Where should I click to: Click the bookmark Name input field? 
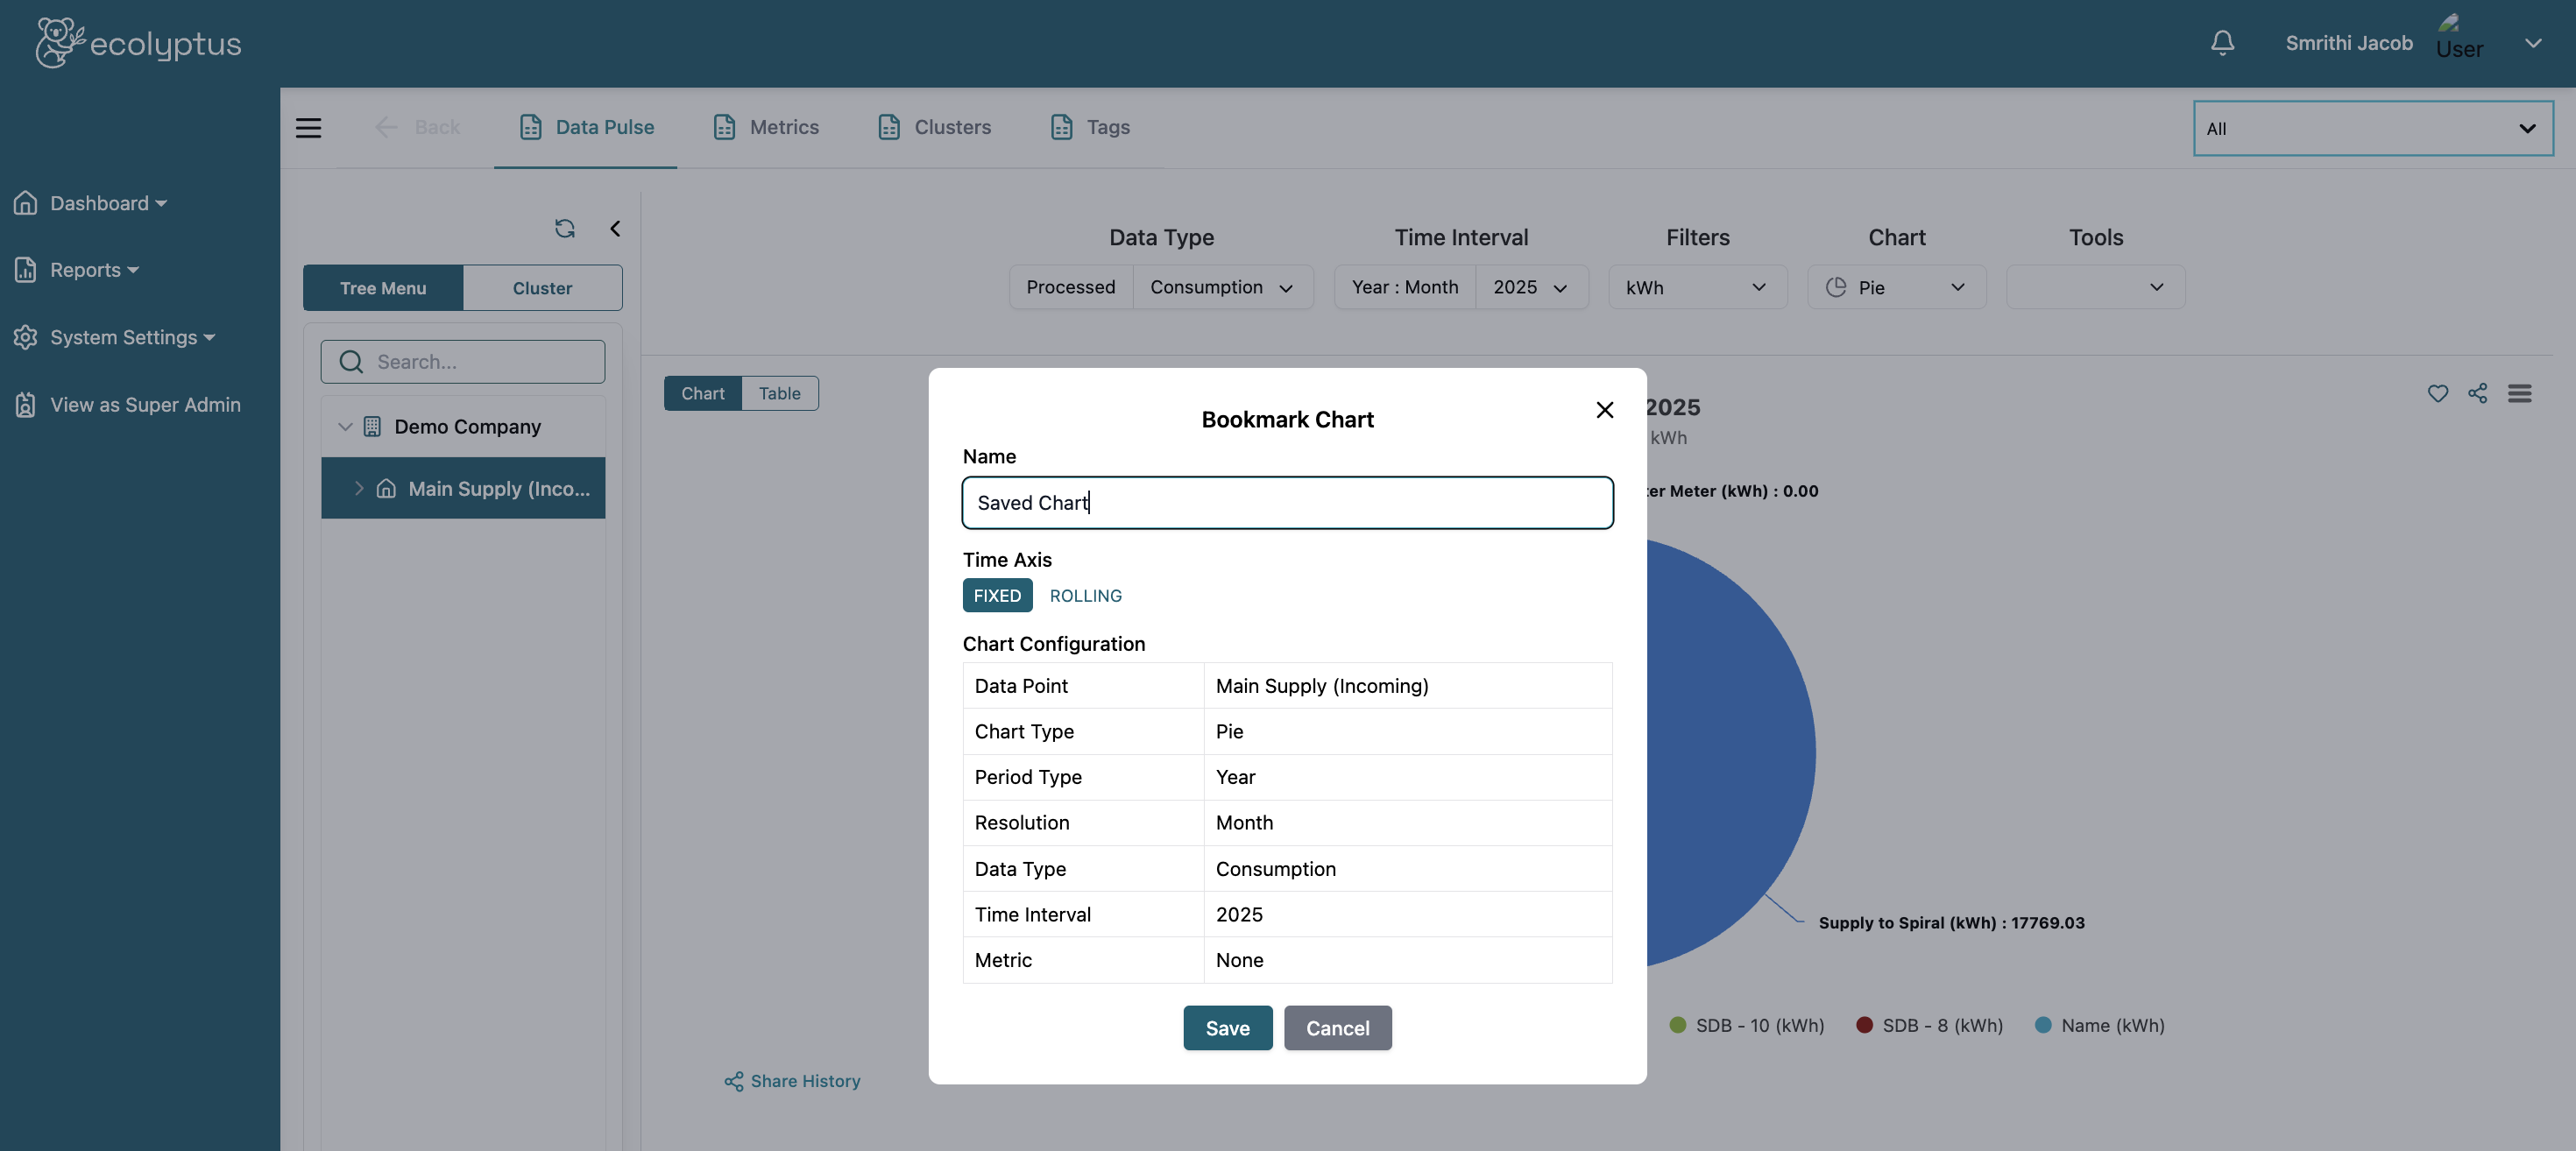click(1287, 502)
